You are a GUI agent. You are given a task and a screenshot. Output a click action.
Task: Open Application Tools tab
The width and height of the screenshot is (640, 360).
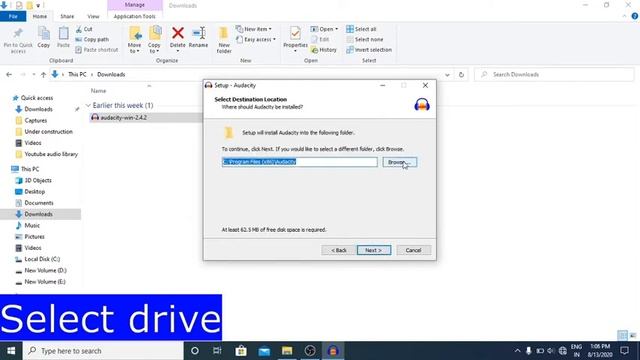click(x=135, y=16)
